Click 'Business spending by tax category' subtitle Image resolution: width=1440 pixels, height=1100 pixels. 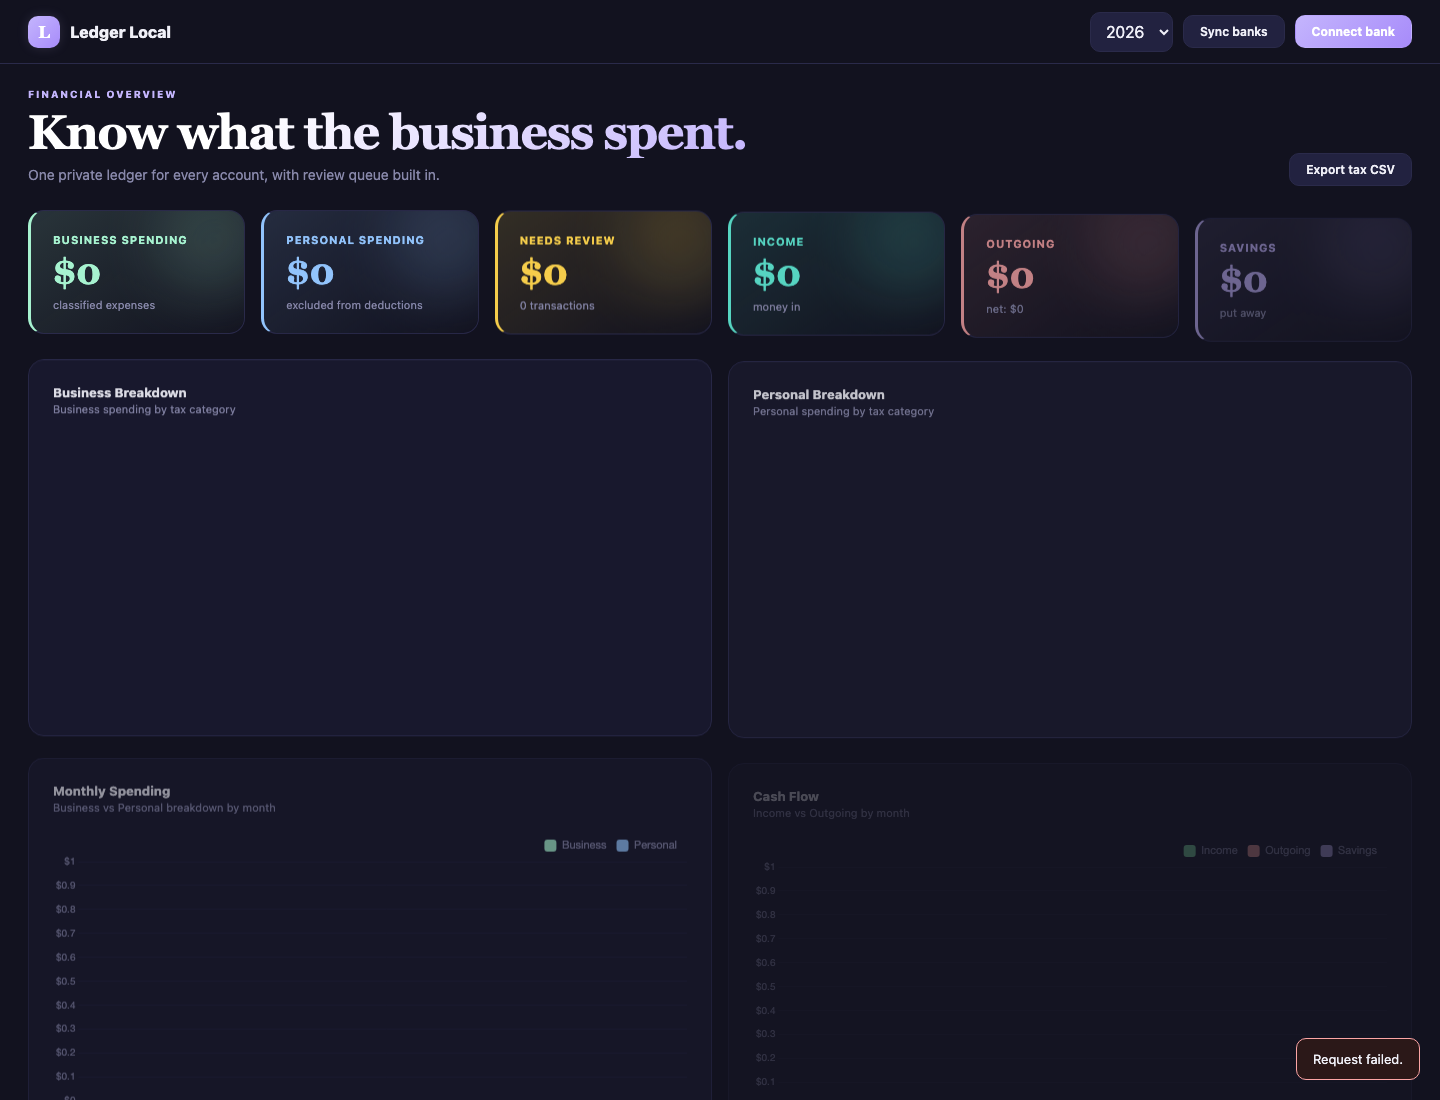coord(144,410)
